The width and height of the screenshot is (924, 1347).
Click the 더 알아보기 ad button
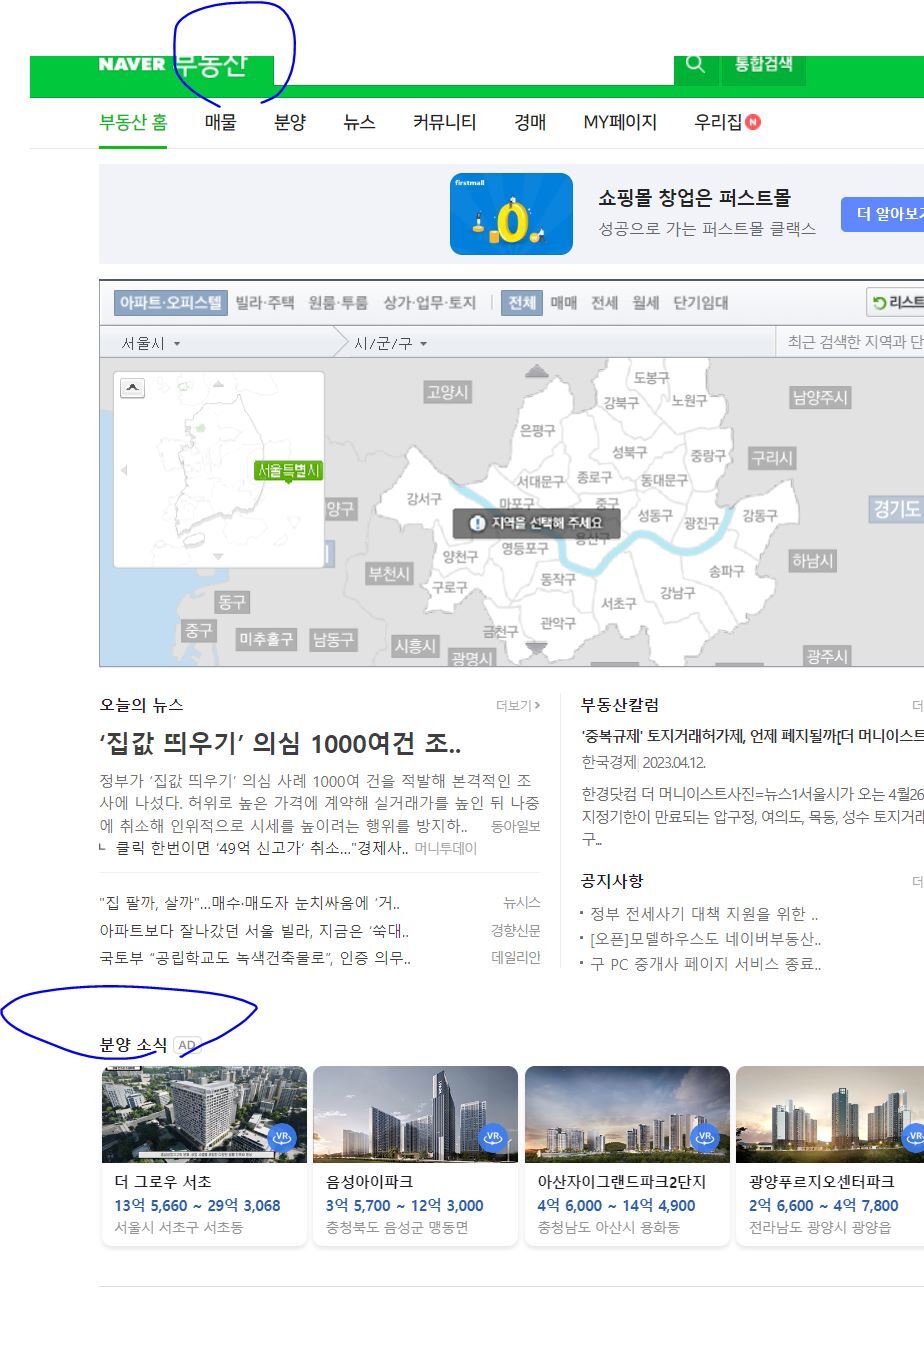[884, 214]
